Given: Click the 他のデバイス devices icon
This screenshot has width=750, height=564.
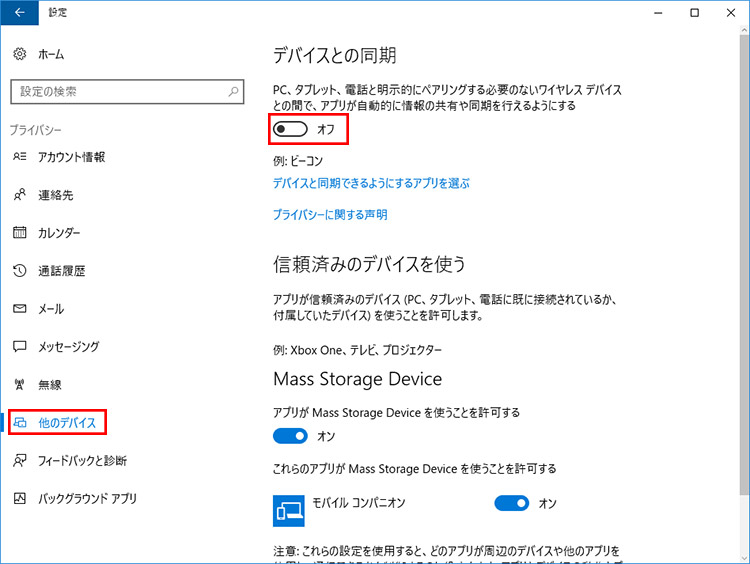Looking at the screenshot, I should [x=20, y=422].
